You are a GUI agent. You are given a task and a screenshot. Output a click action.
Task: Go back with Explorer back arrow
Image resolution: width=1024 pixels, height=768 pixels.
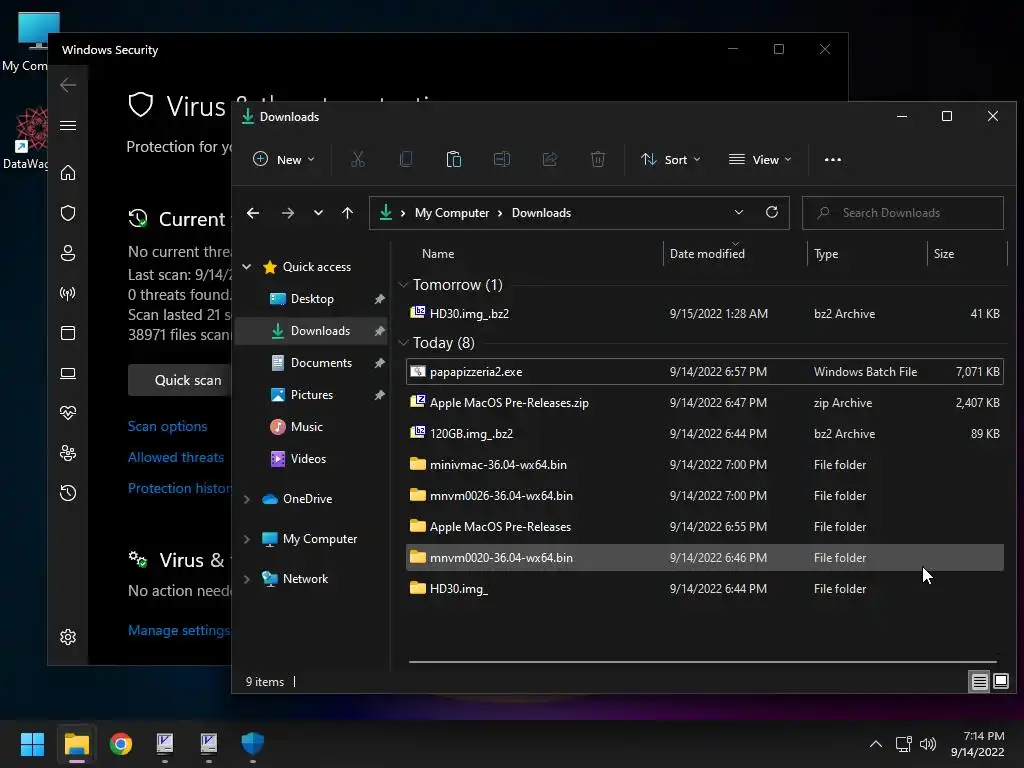pos(253,213)
